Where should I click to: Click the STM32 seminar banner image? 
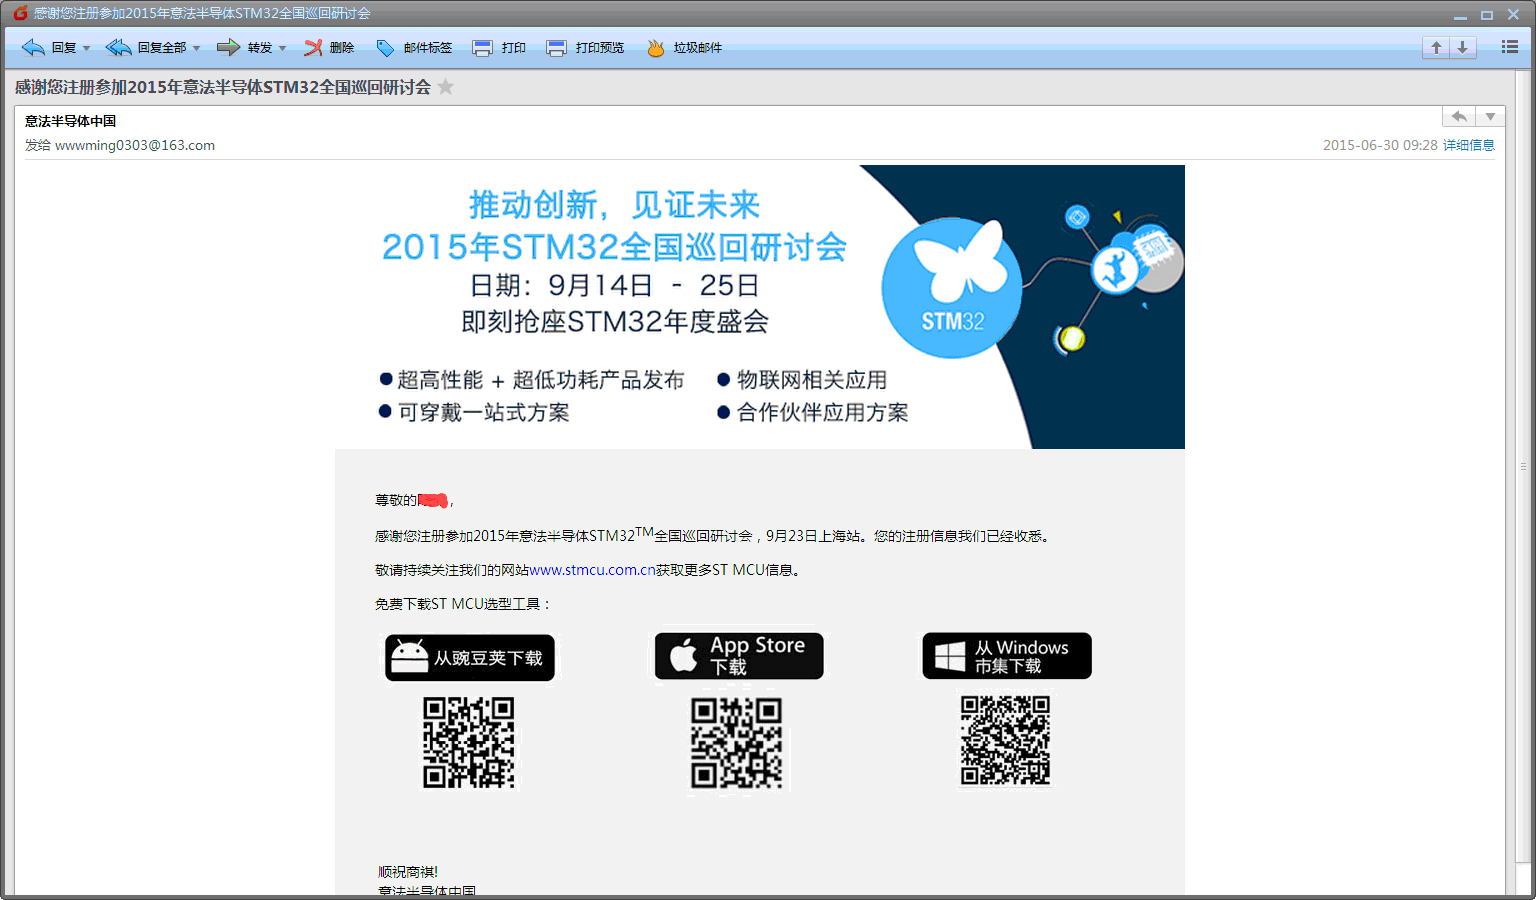coord(760,307)
